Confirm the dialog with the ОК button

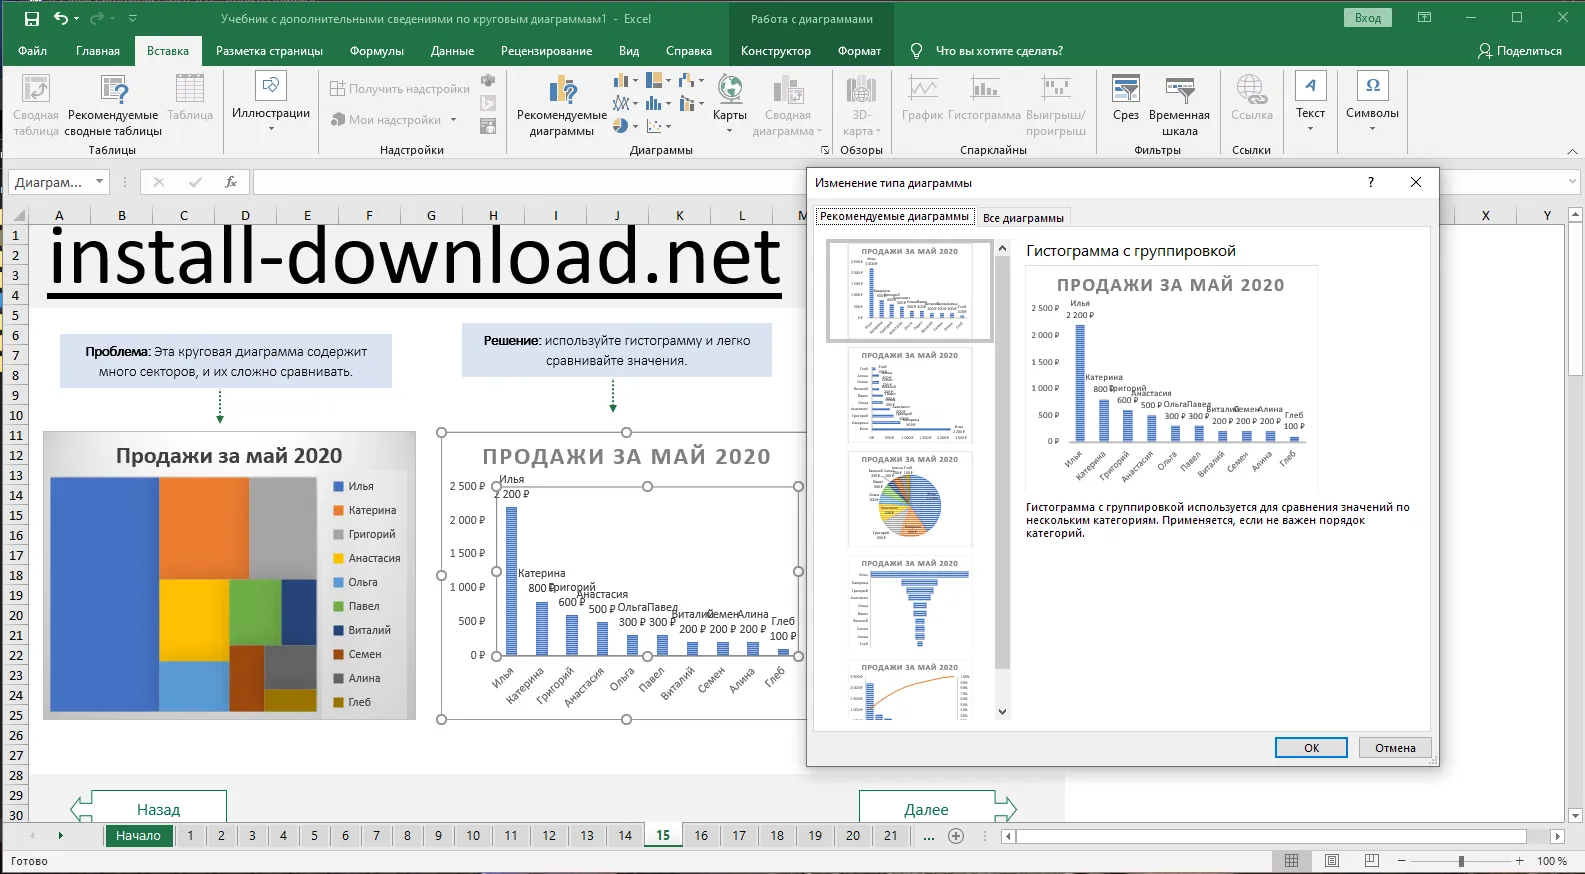1311,748
